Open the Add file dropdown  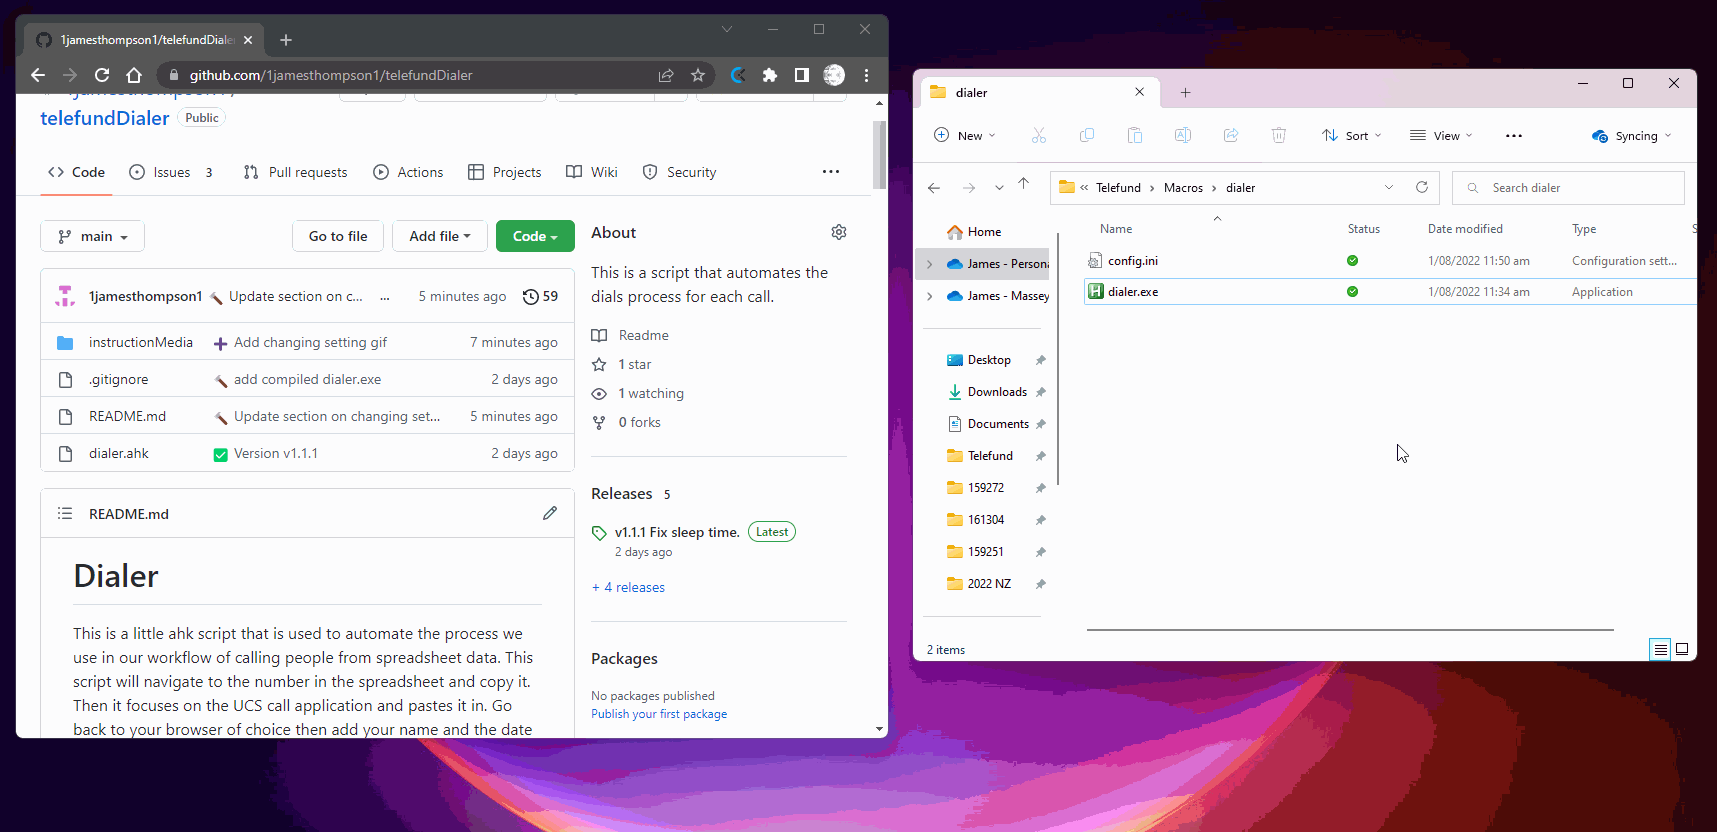[439, 236]
